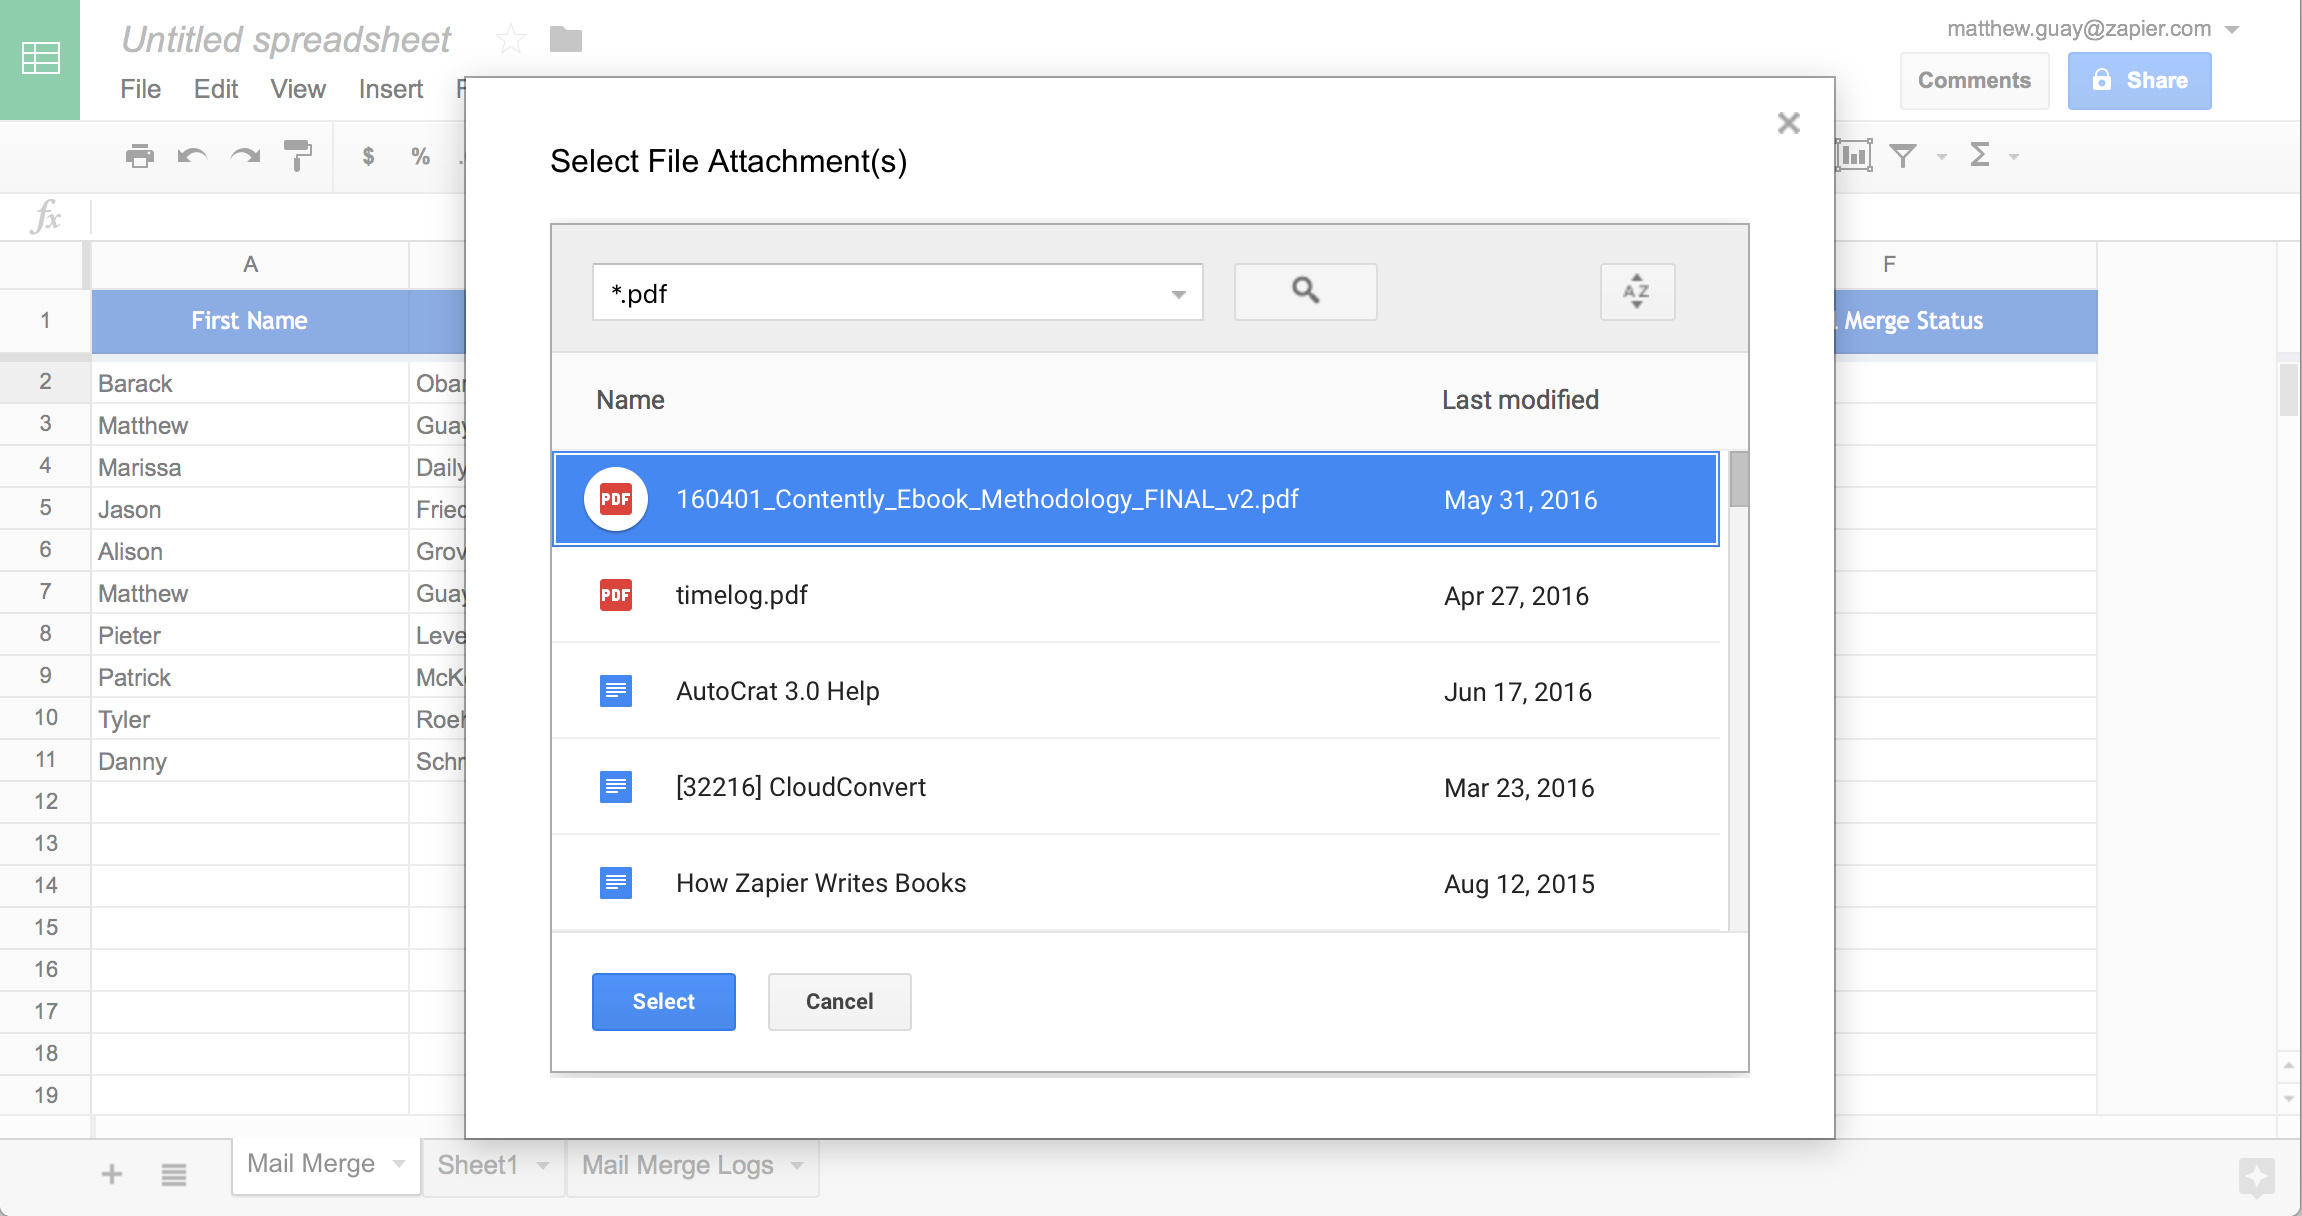Switch to the Mail Merge tab

[298, 1164]
